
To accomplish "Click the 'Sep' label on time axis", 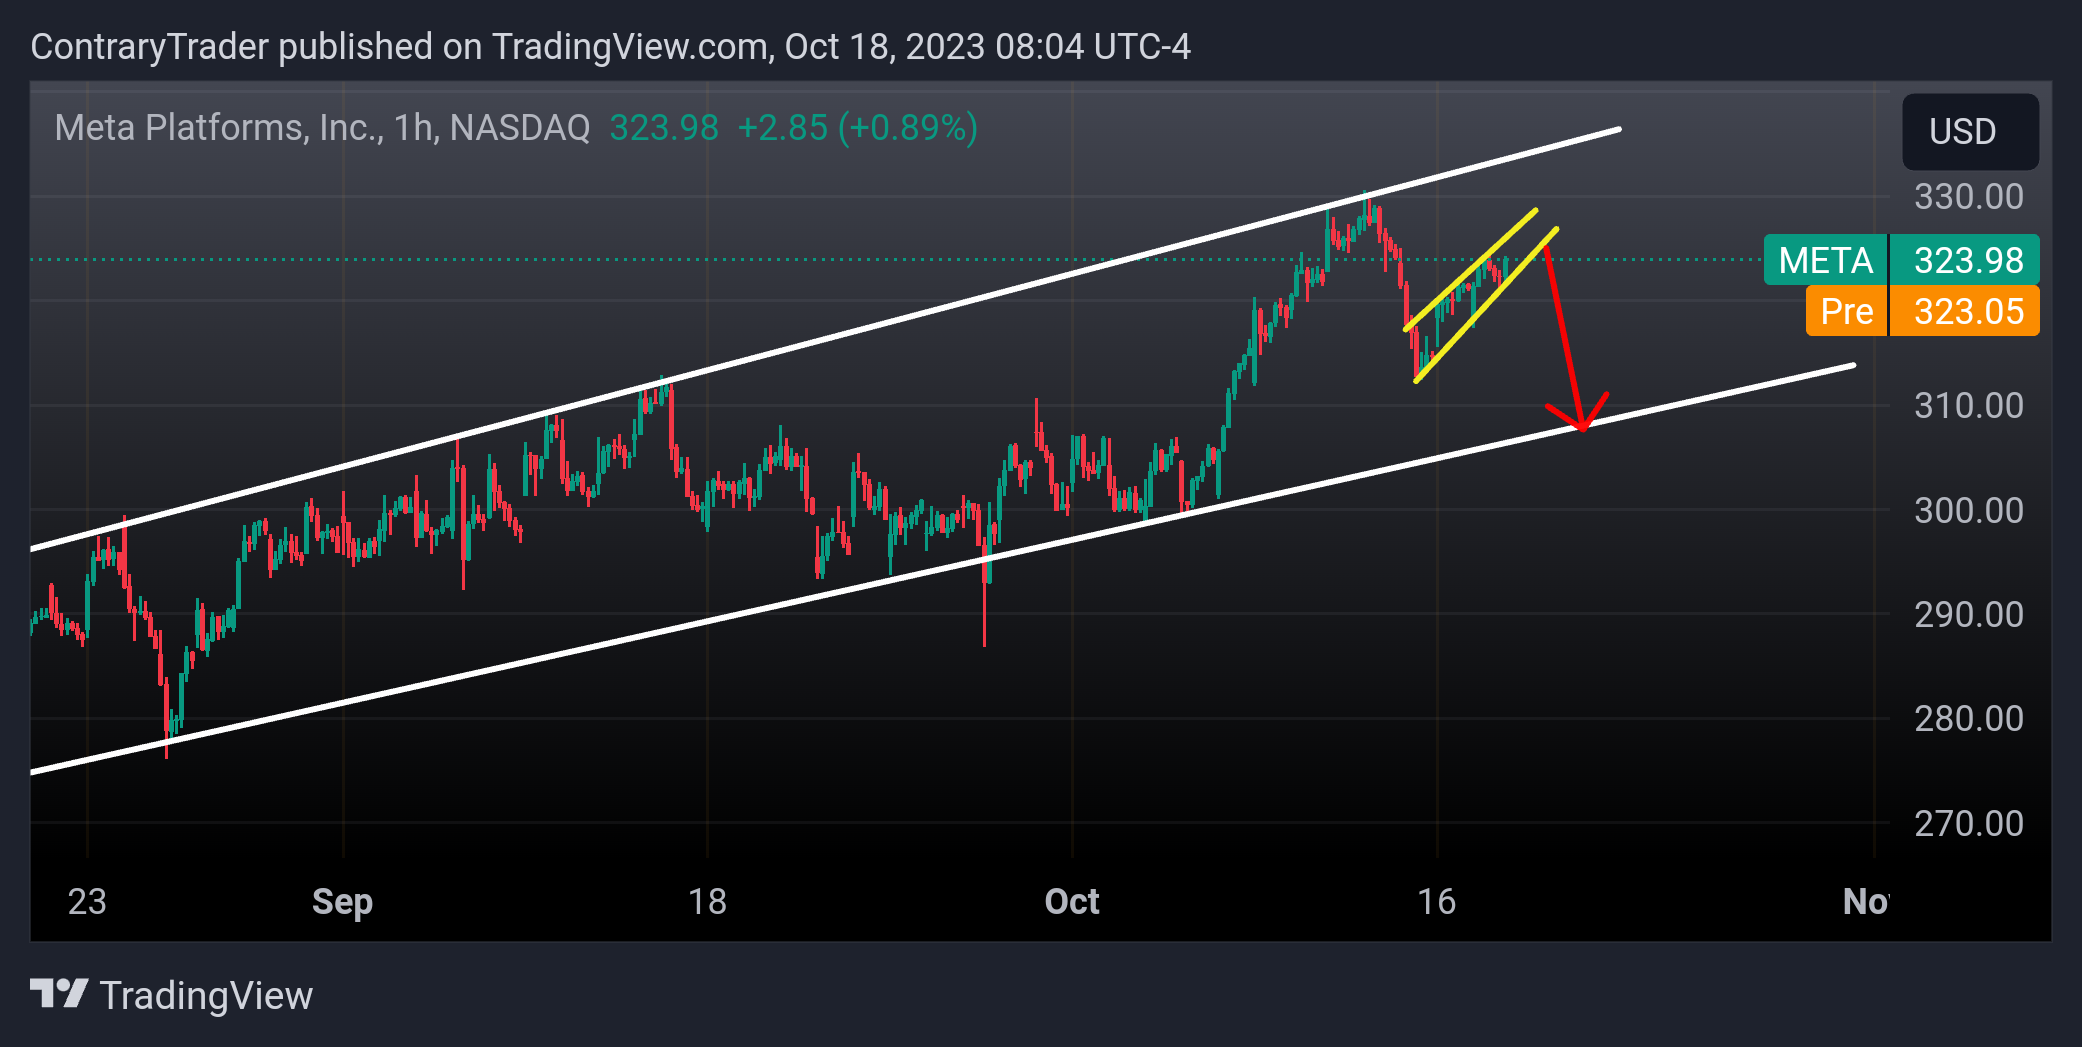I will coord(342,902).
